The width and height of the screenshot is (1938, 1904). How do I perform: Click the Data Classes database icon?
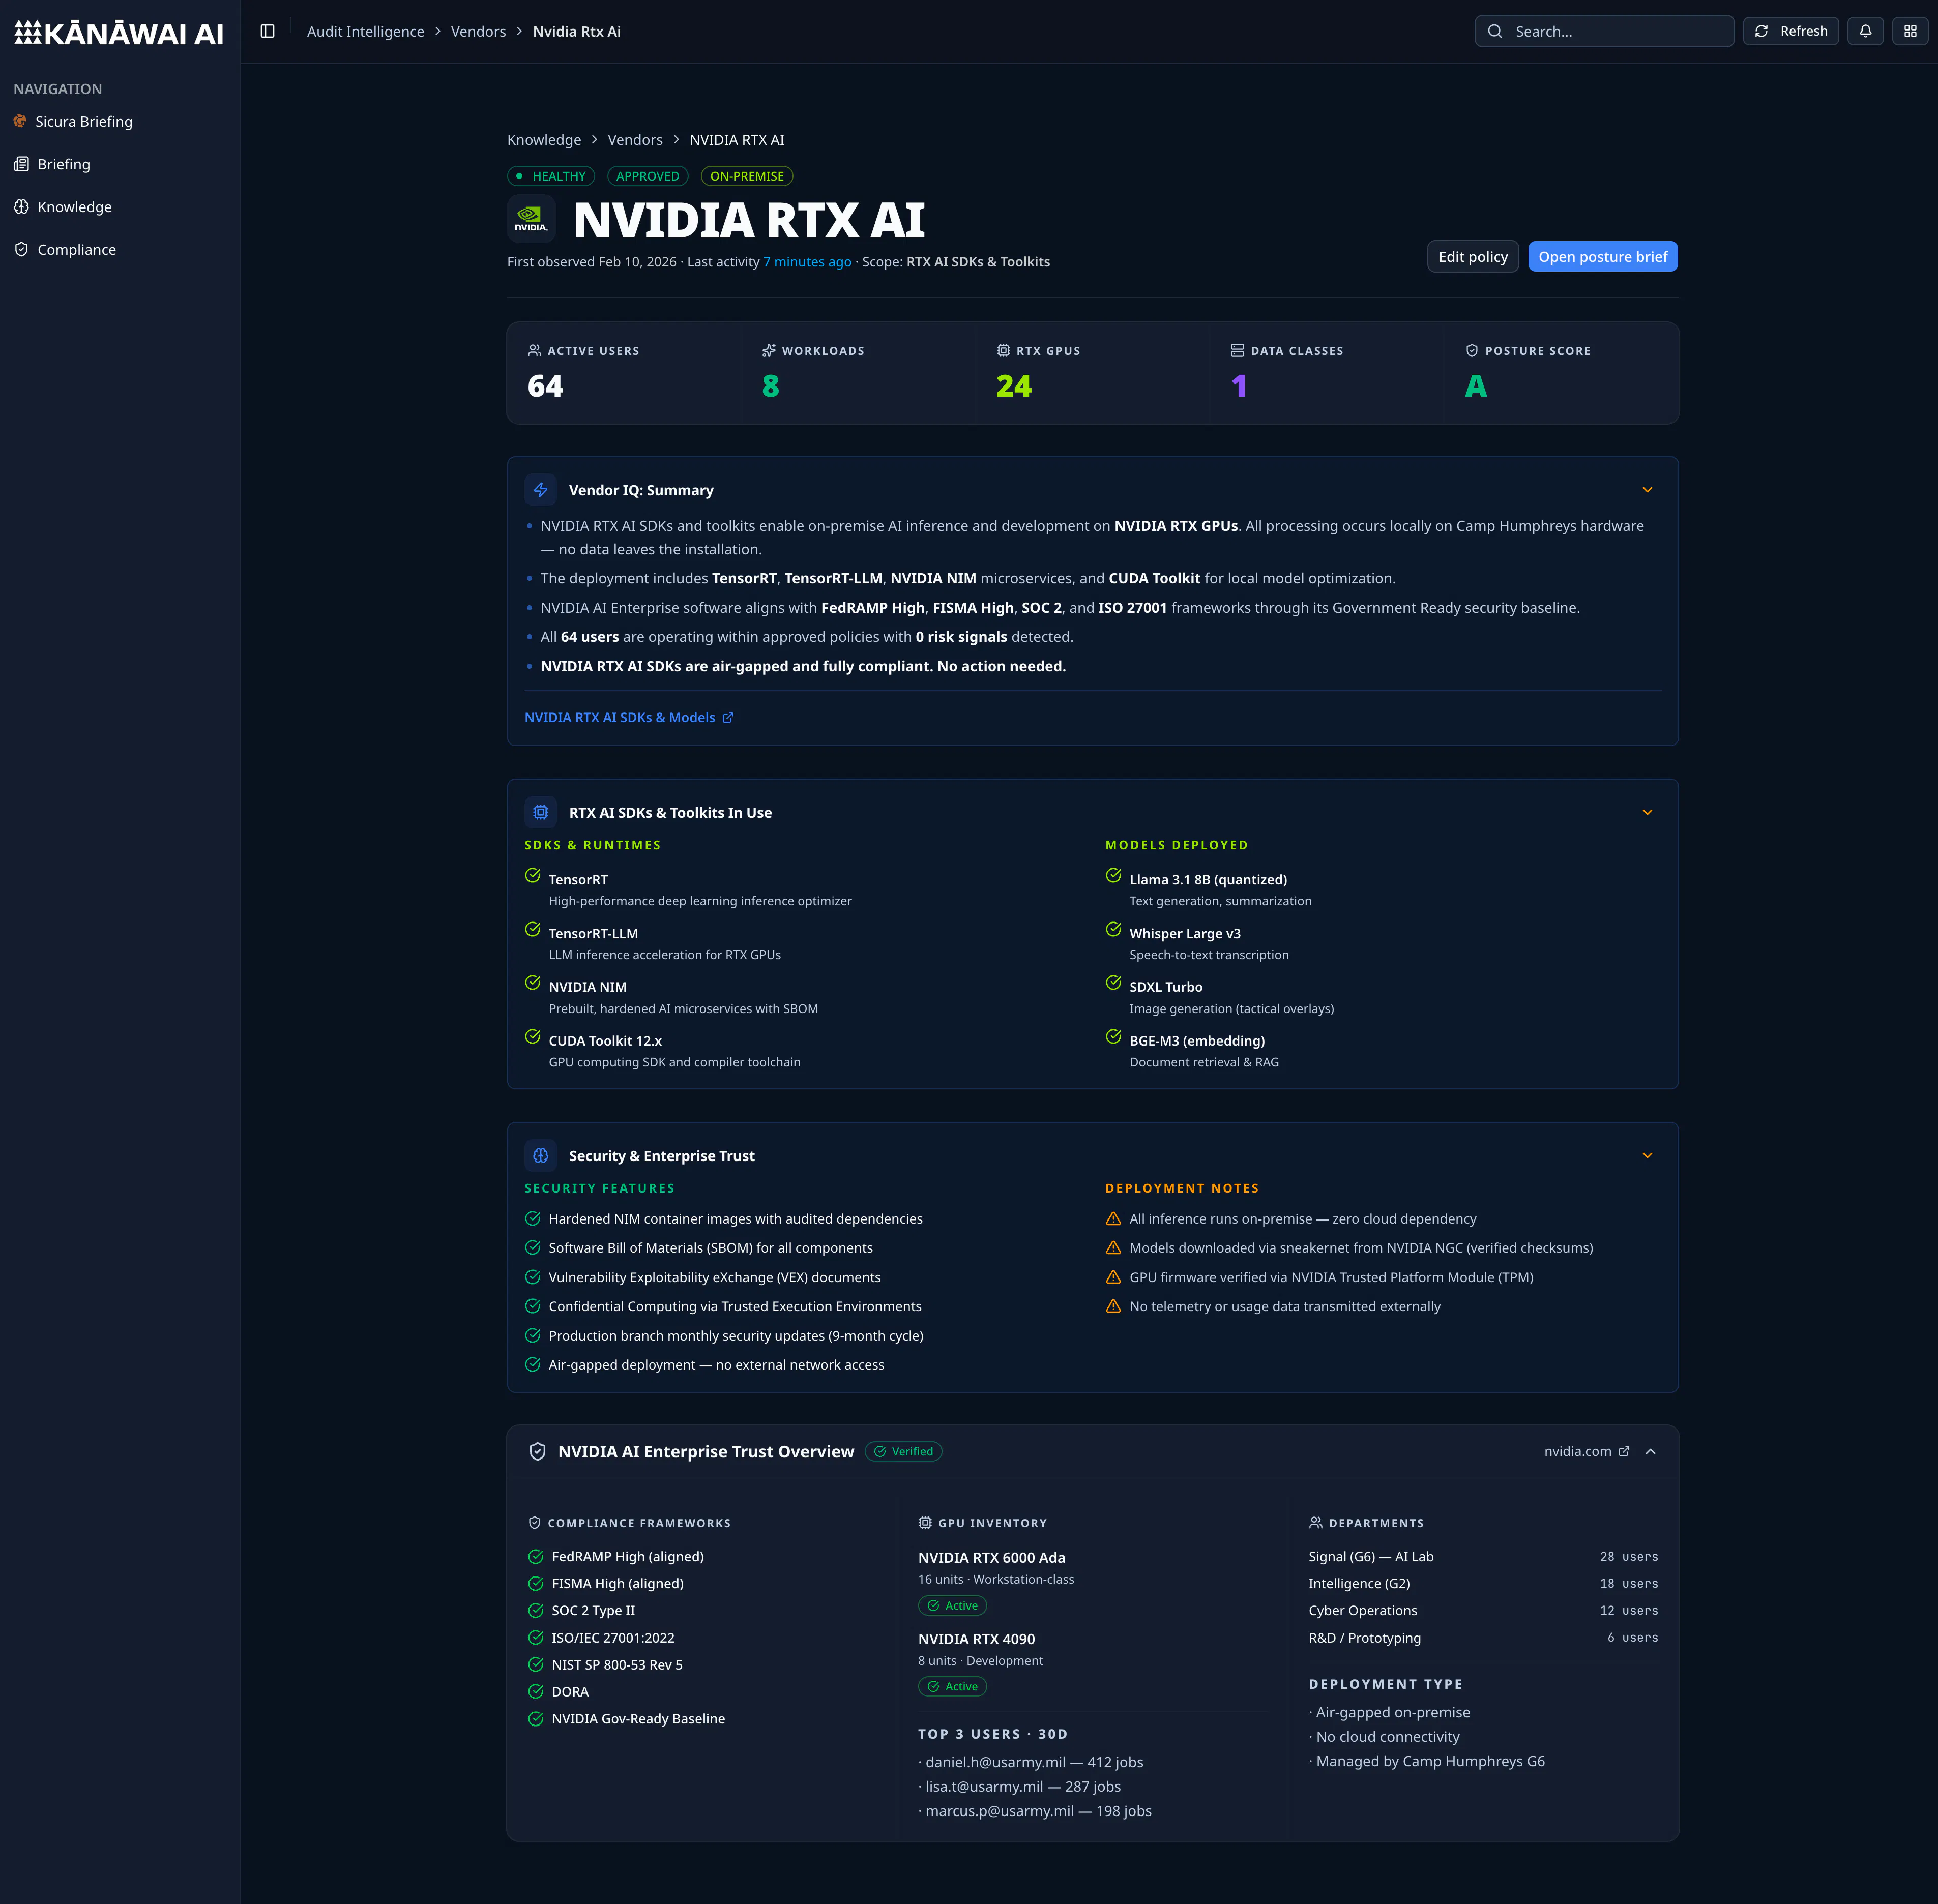(x=1237, y=350)
